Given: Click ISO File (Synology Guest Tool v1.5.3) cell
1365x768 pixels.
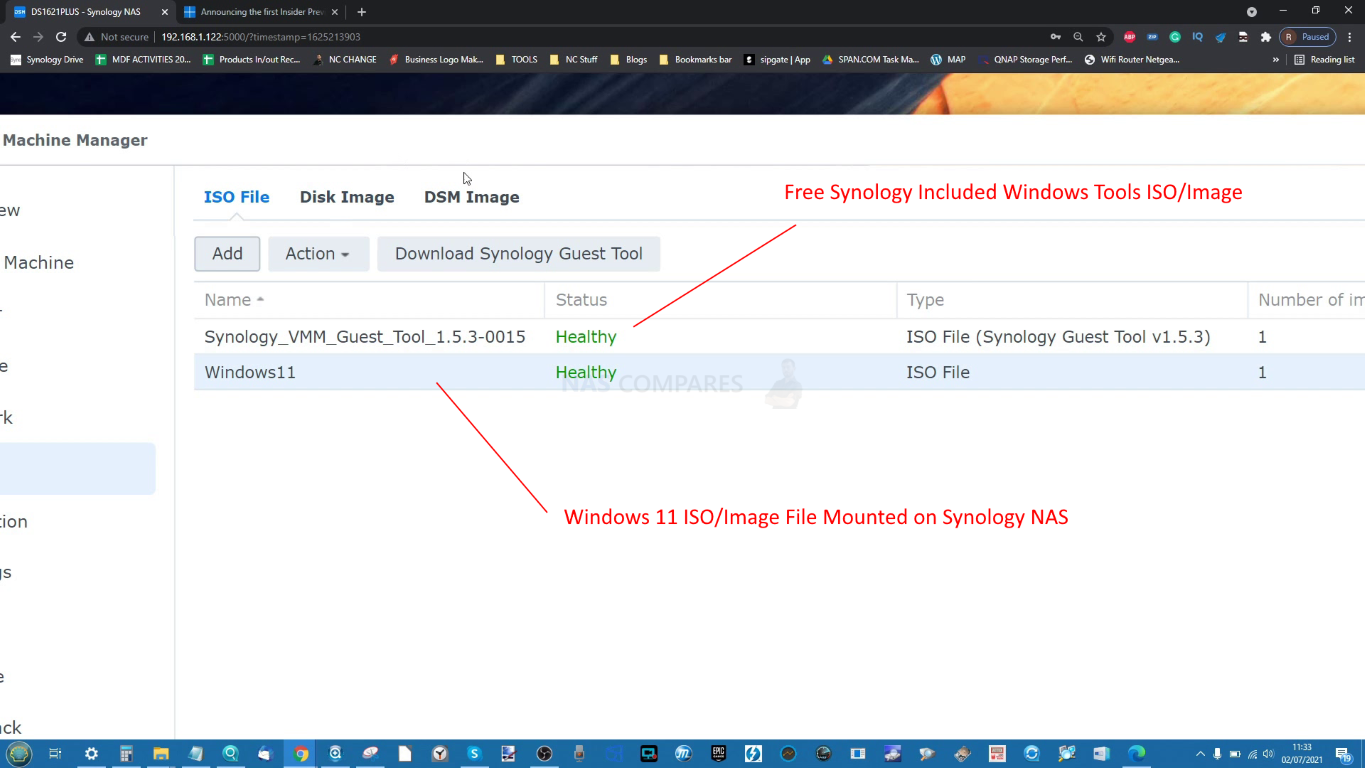Looking at the screenshot, I should pyautogui.click(x=1058, y=337).
